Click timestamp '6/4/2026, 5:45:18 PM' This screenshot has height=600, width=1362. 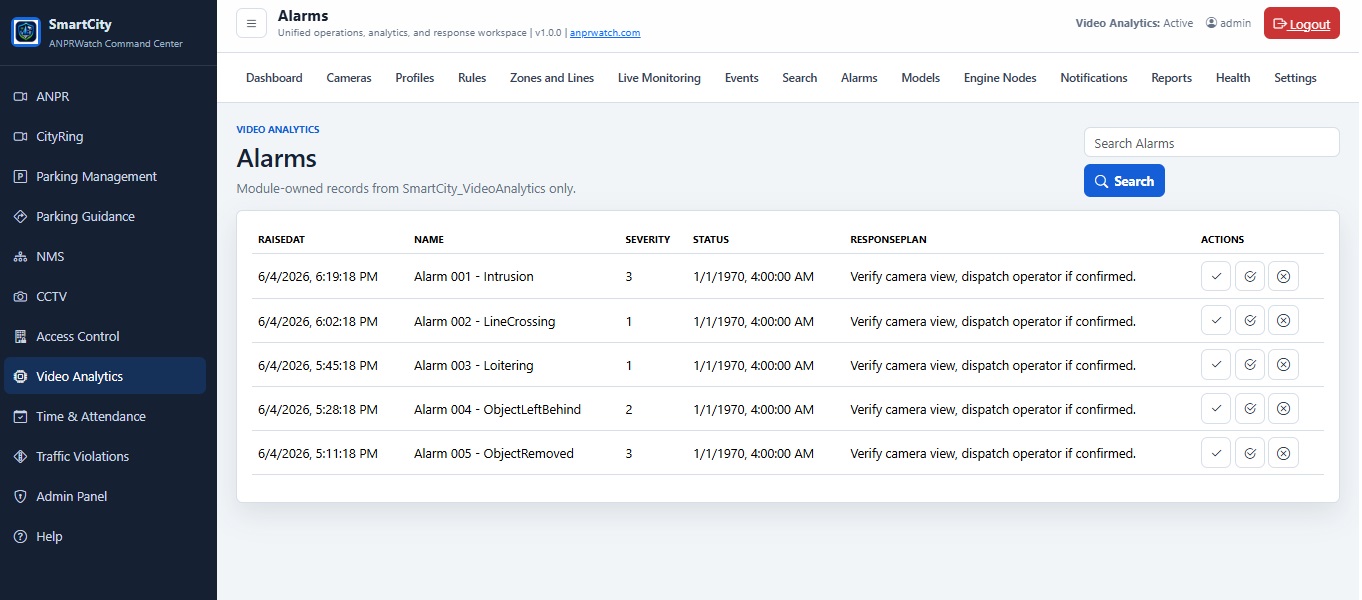(x=318, y=365)
